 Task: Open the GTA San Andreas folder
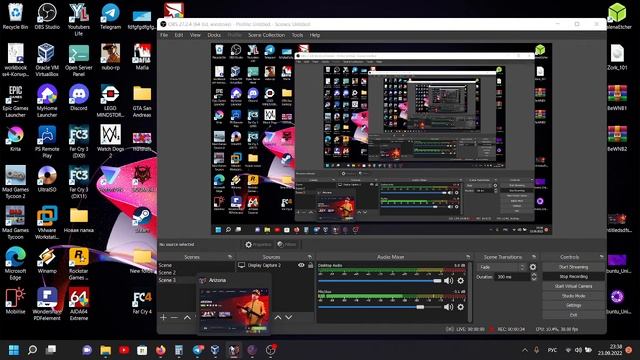point(142,101)
